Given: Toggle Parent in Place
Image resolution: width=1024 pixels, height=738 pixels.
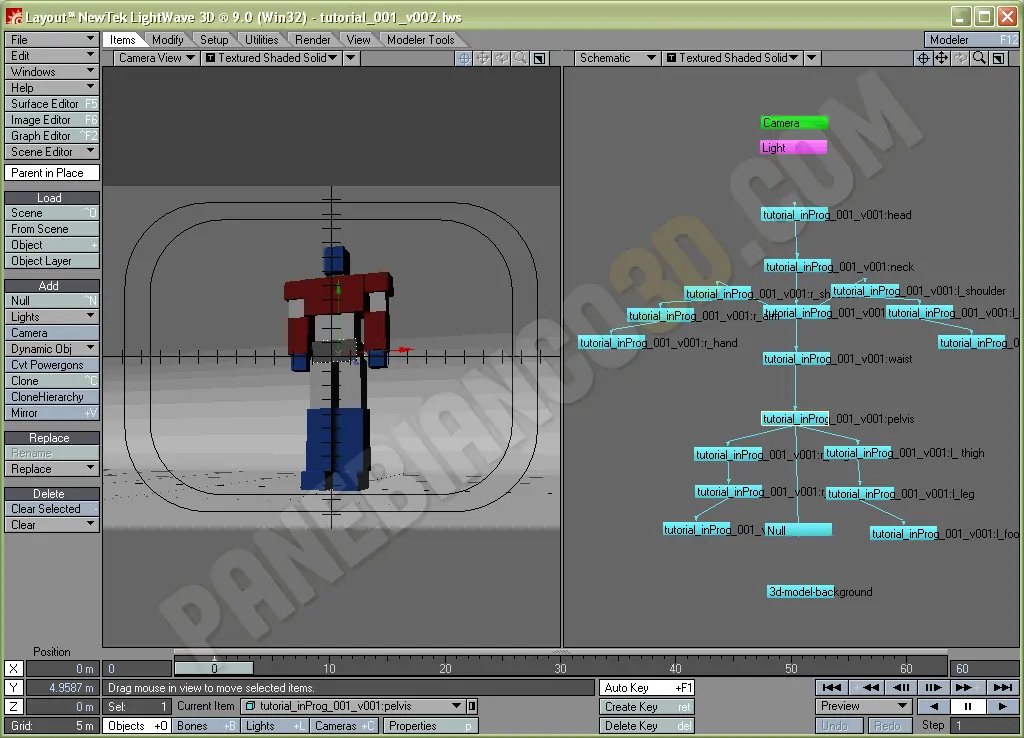Looking at the screenshot, I should [52, 172].
